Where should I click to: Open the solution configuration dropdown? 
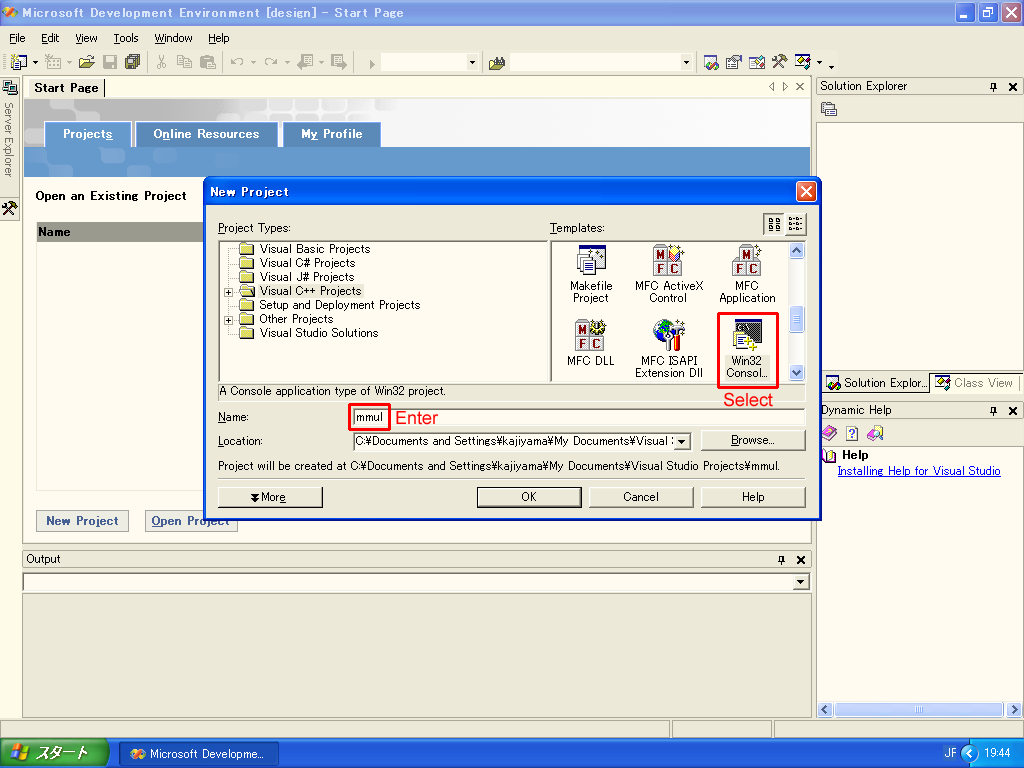tap(472, 63)
